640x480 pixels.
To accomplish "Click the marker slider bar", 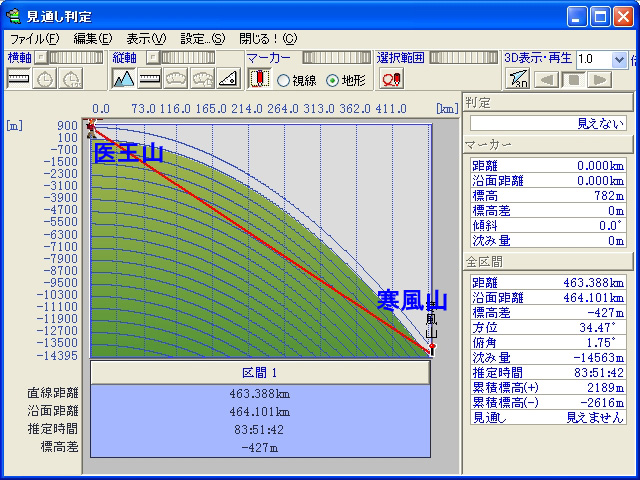I will (x=336, y=58).
